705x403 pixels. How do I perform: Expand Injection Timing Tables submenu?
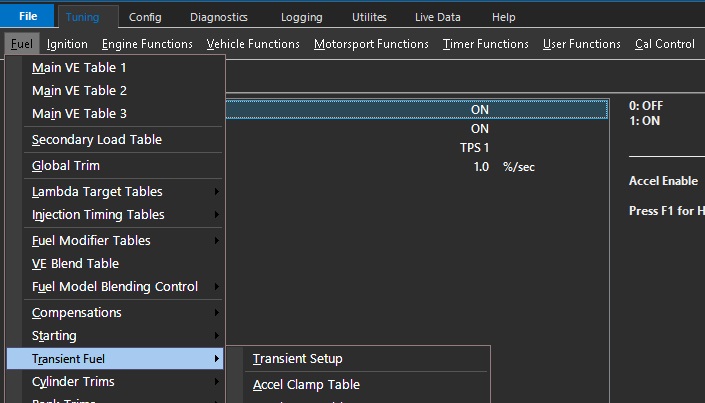point(98,215)
